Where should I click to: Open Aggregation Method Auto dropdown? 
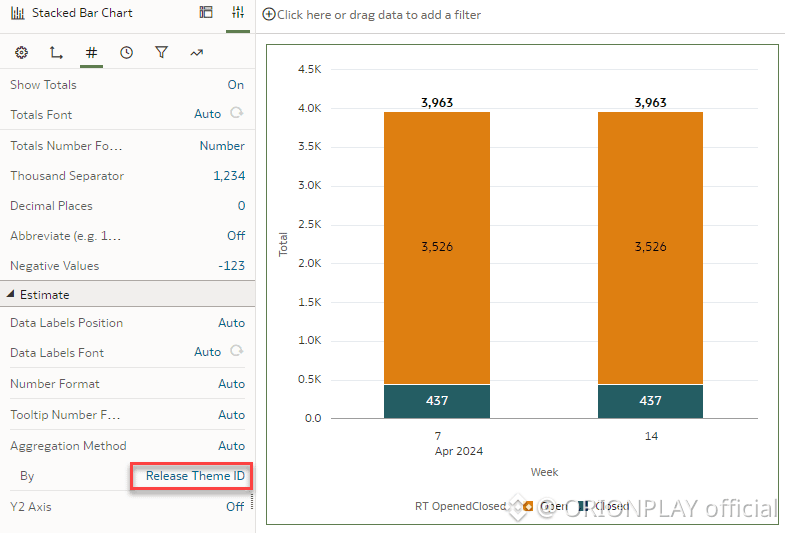click(x=231, y=446)
